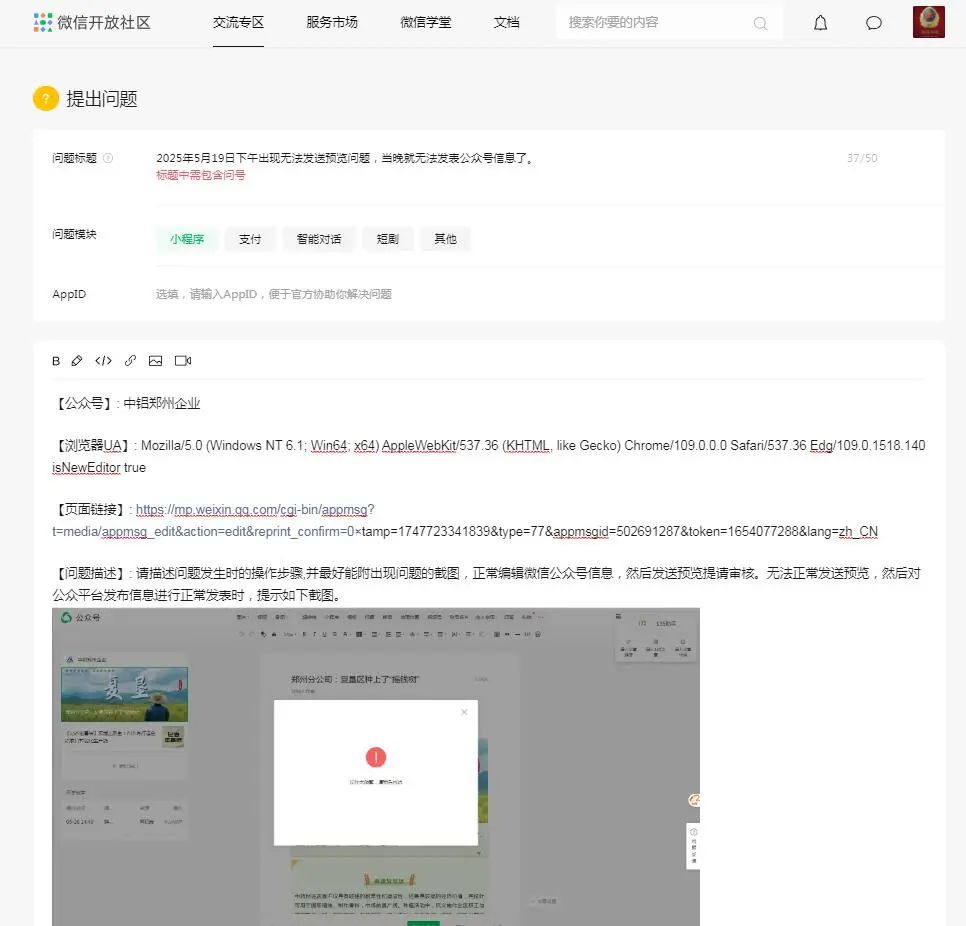Open the 服务市场 tab
The width and height of the screenshot is (966, 926).
tap(332, 23)
